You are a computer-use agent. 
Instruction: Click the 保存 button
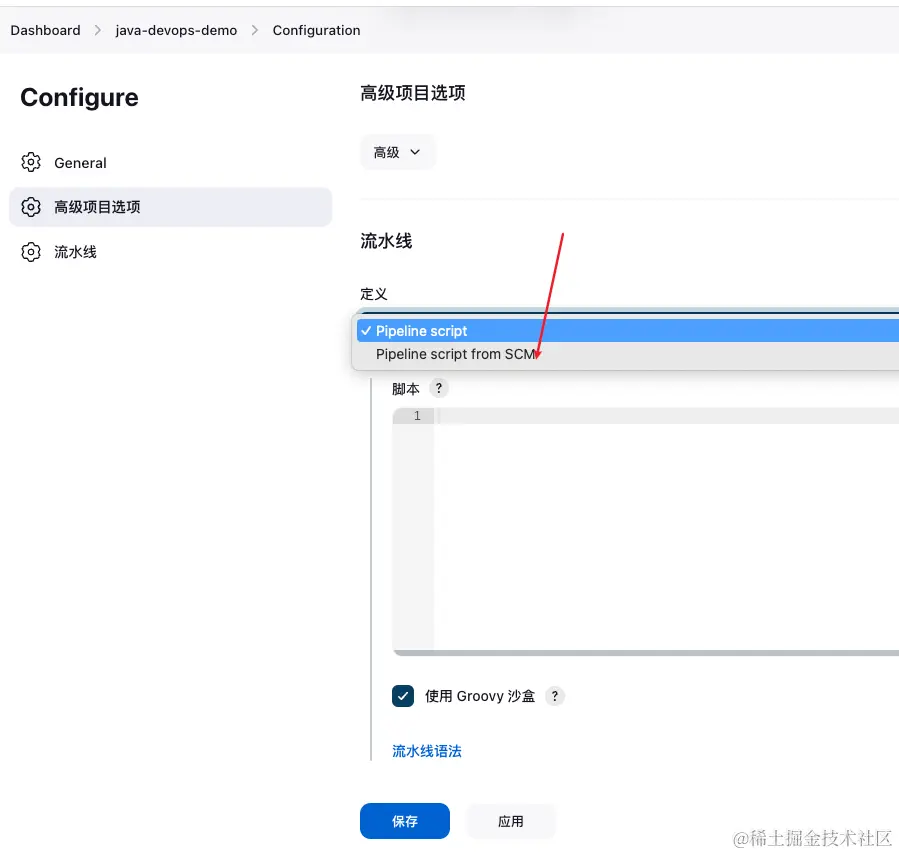pos(405,821)
